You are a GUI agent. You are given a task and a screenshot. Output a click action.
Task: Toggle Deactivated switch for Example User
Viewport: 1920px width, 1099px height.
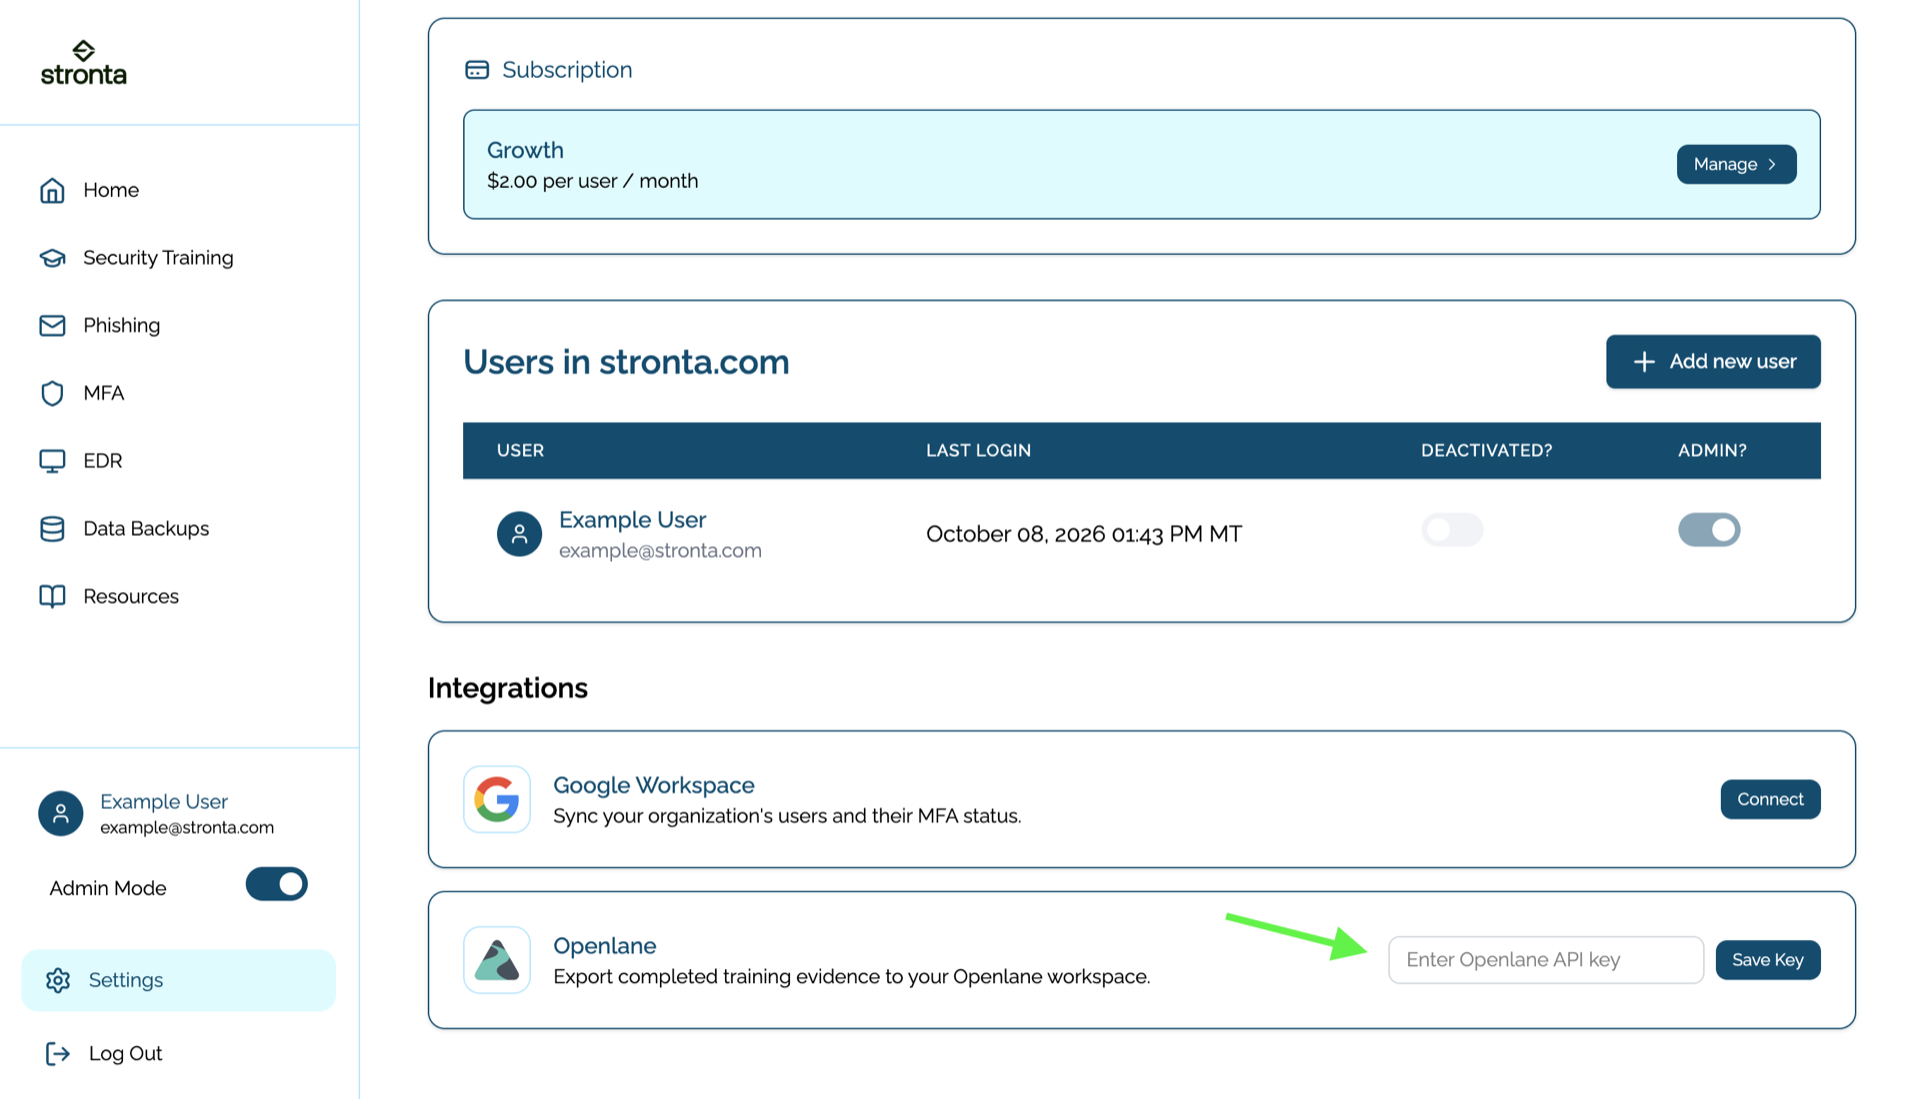1452,530
